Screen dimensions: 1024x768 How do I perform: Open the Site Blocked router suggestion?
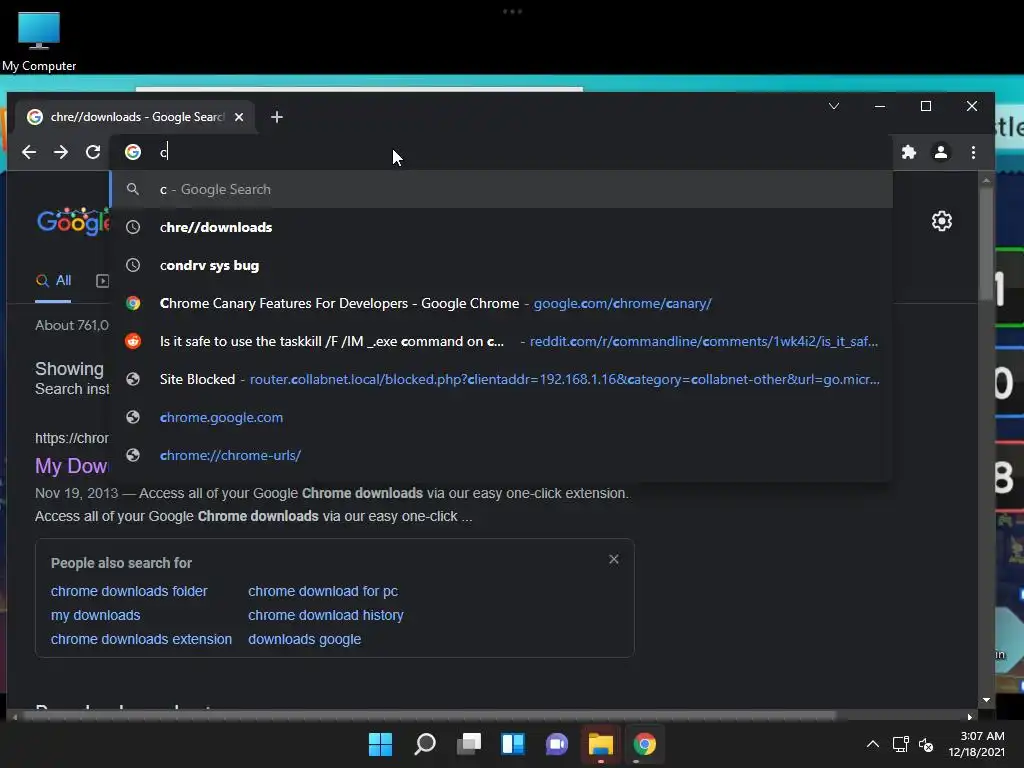click(502, 379)
